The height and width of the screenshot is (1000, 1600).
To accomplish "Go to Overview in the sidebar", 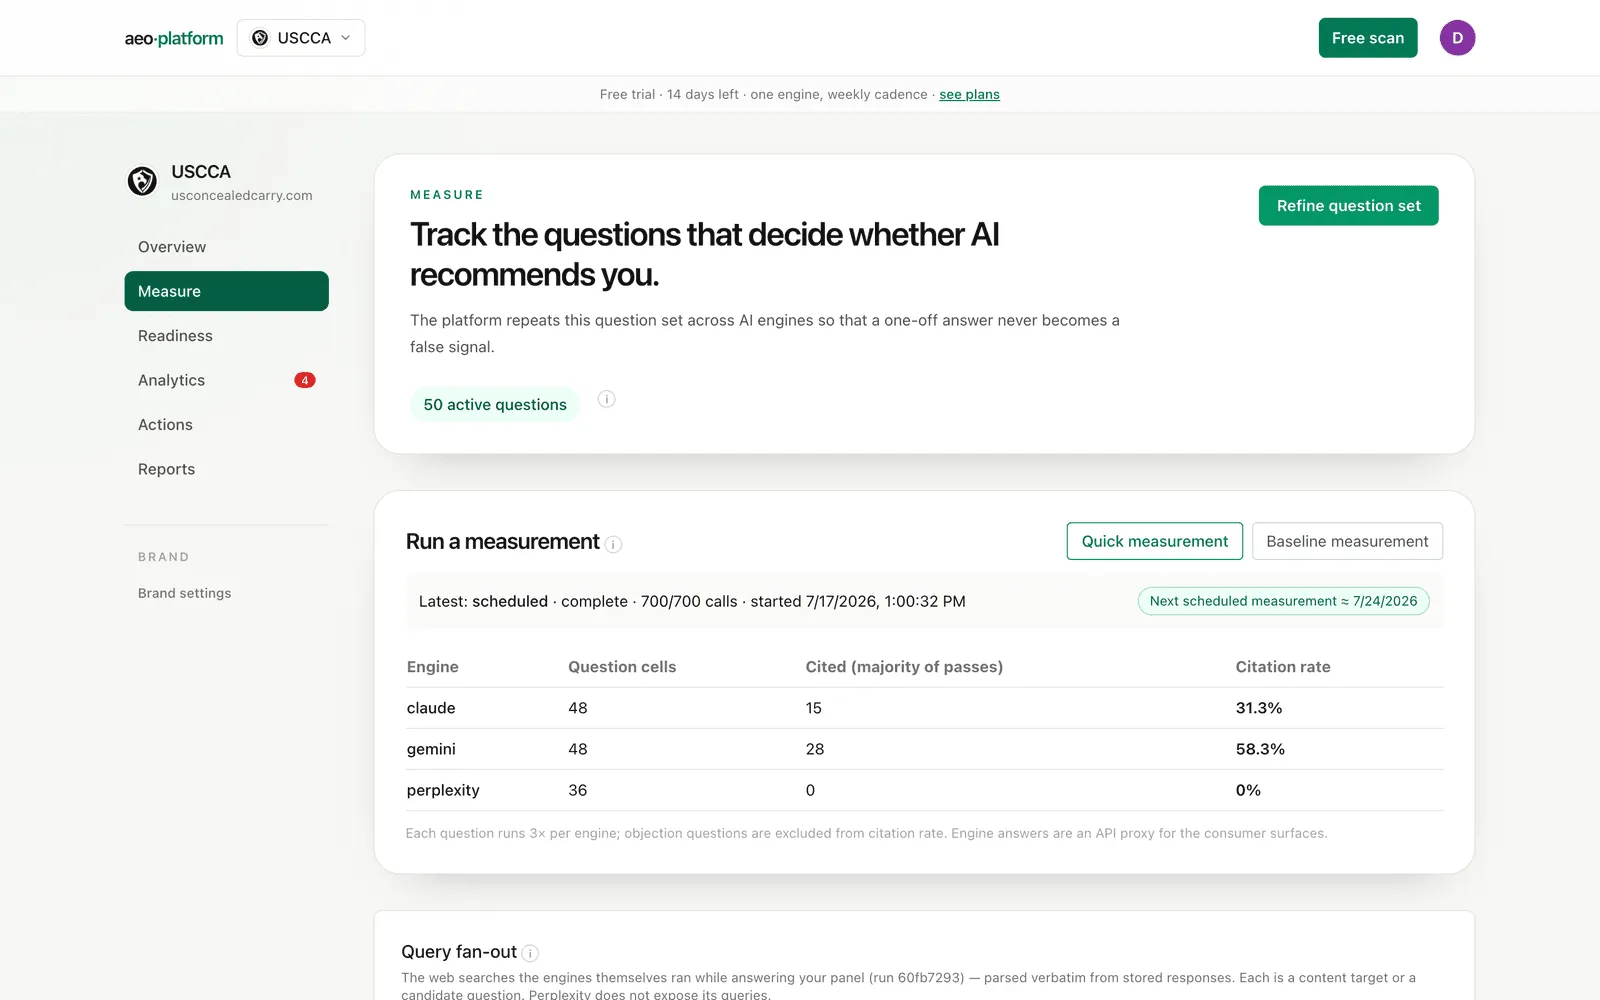I will 226,247.
